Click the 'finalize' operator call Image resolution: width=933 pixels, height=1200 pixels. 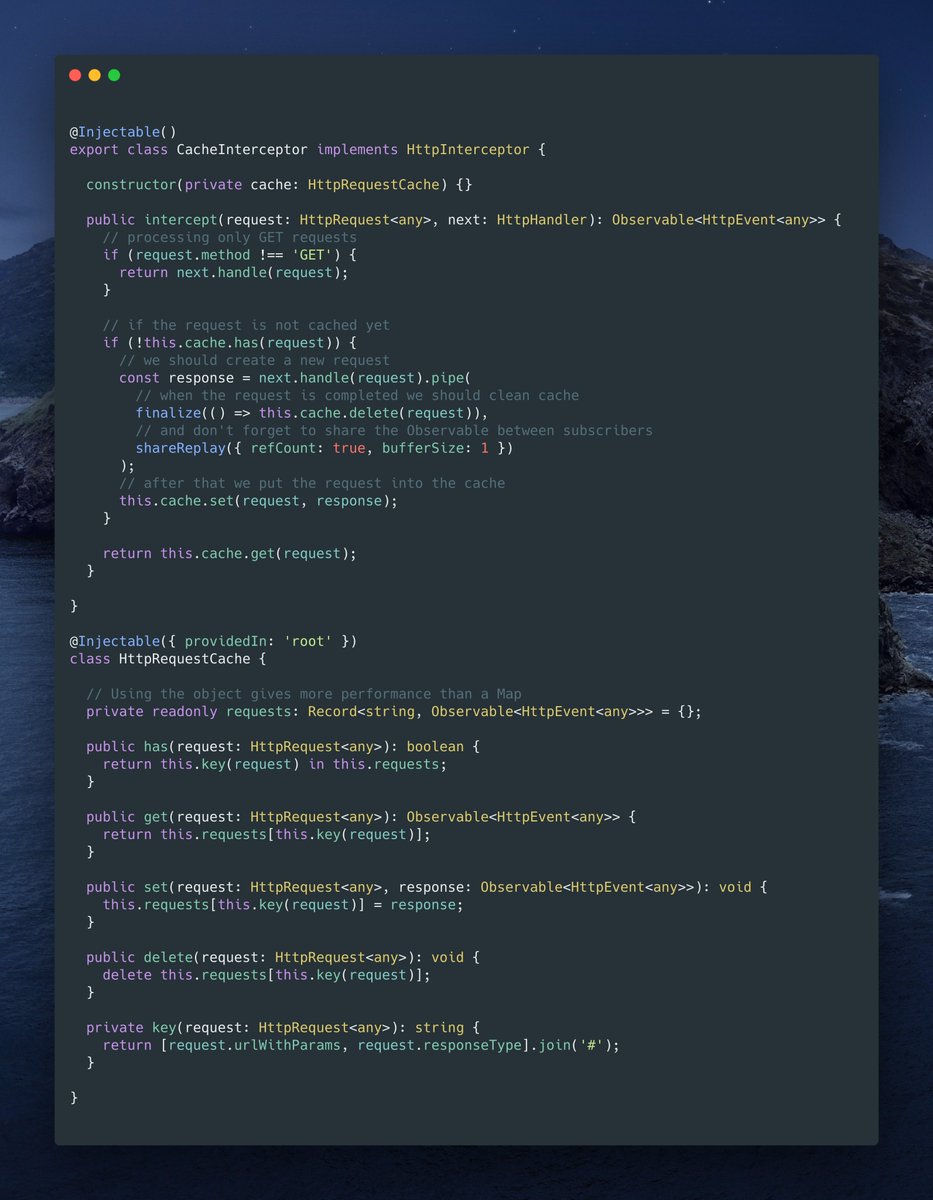coord(168,413)
